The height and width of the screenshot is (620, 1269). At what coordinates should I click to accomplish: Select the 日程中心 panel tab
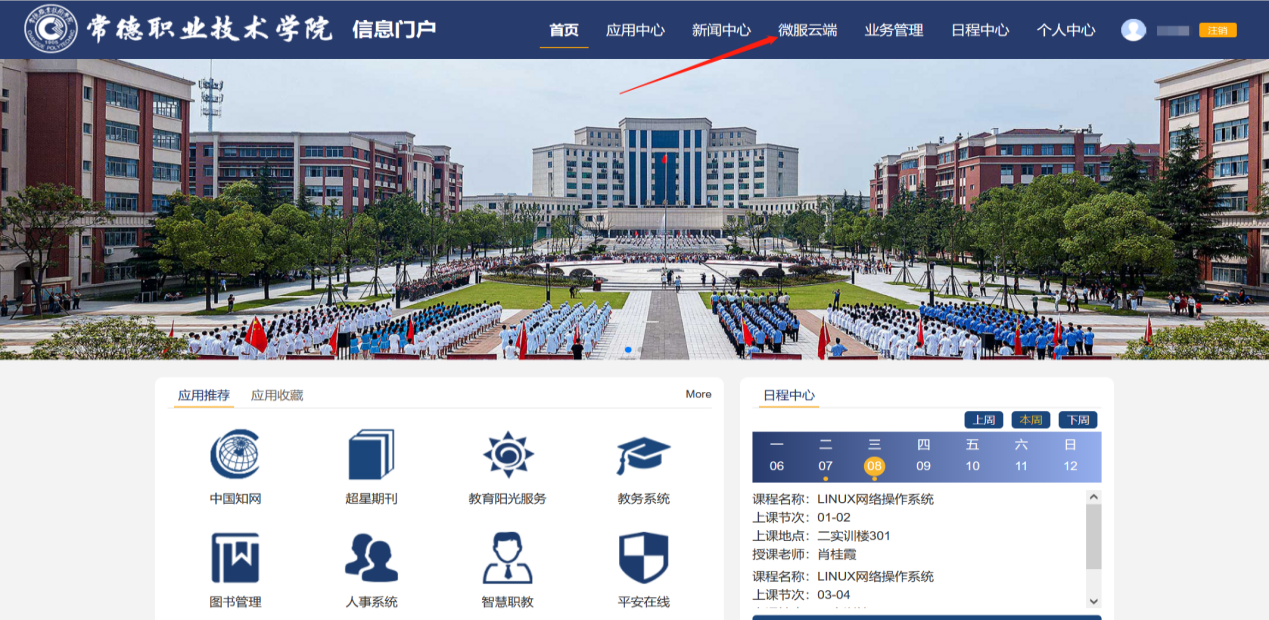coord(789,395)
